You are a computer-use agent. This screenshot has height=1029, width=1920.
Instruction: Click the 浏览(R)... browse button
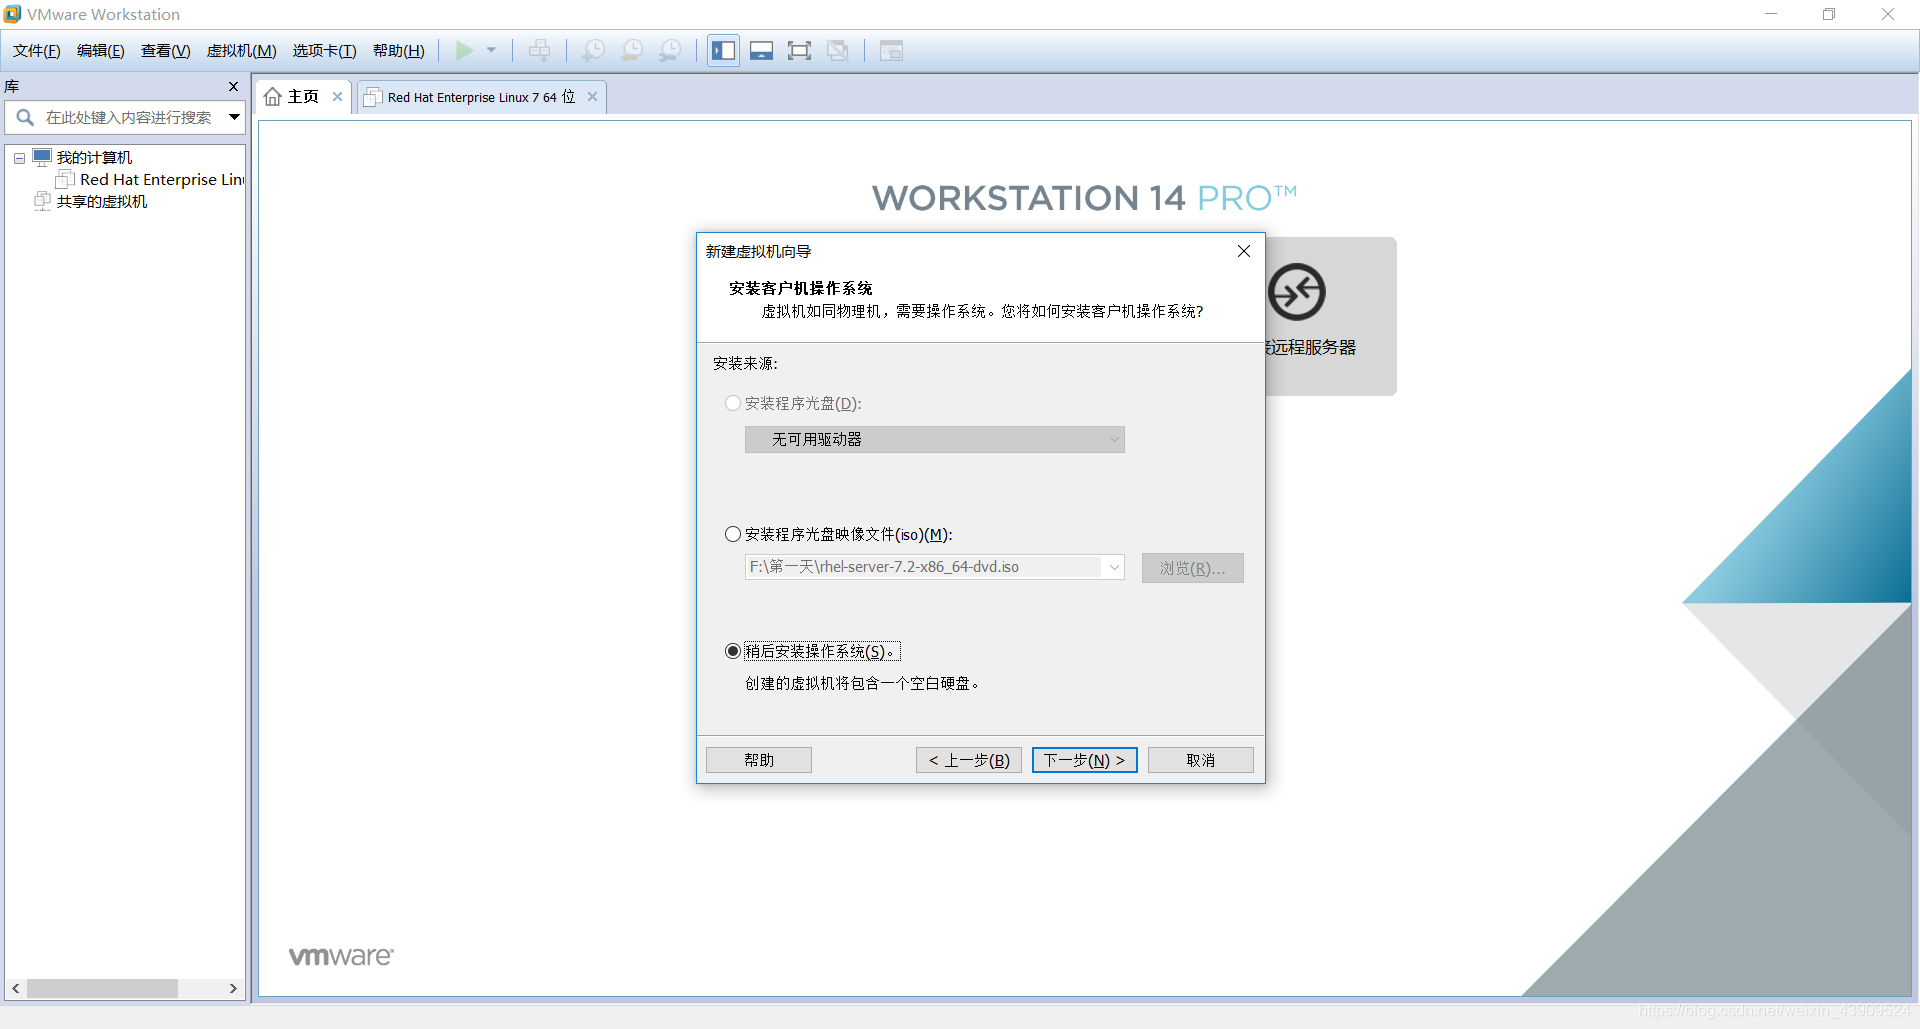tap(1193, 568)
